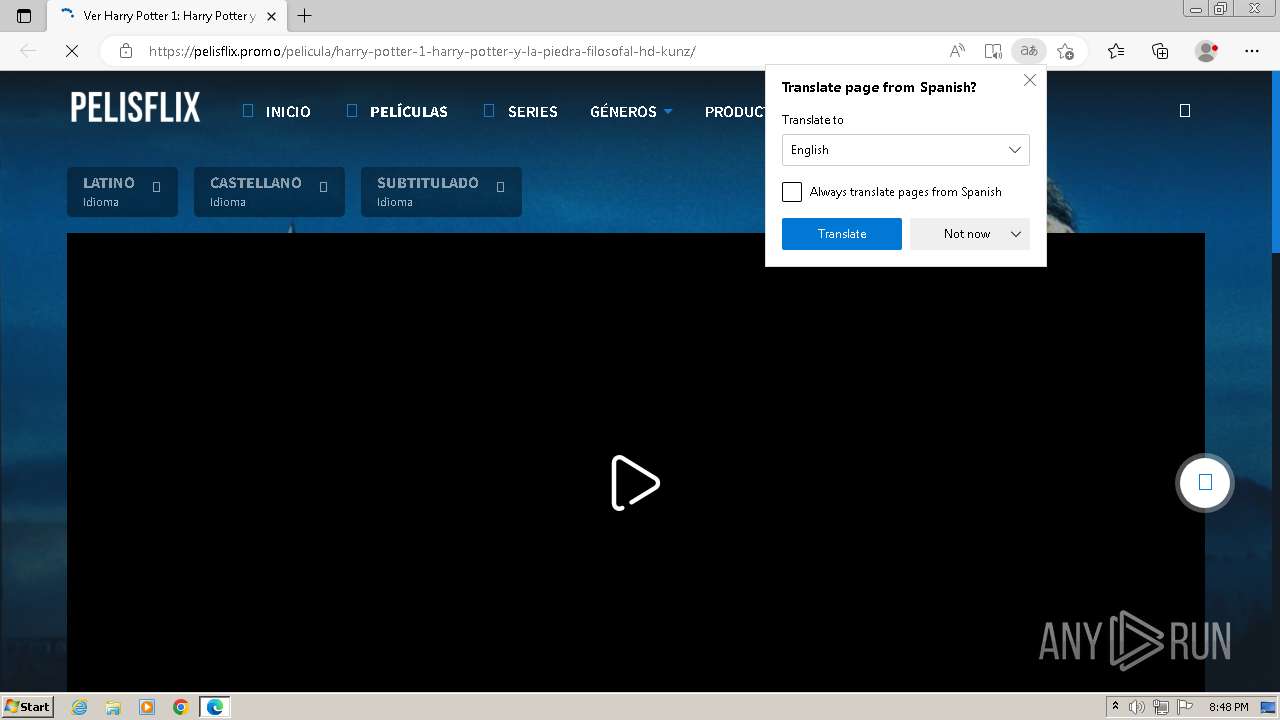Open Action Center flag icon
The height and width of the screenshot is (720, 1280).
pos(1185,707)
